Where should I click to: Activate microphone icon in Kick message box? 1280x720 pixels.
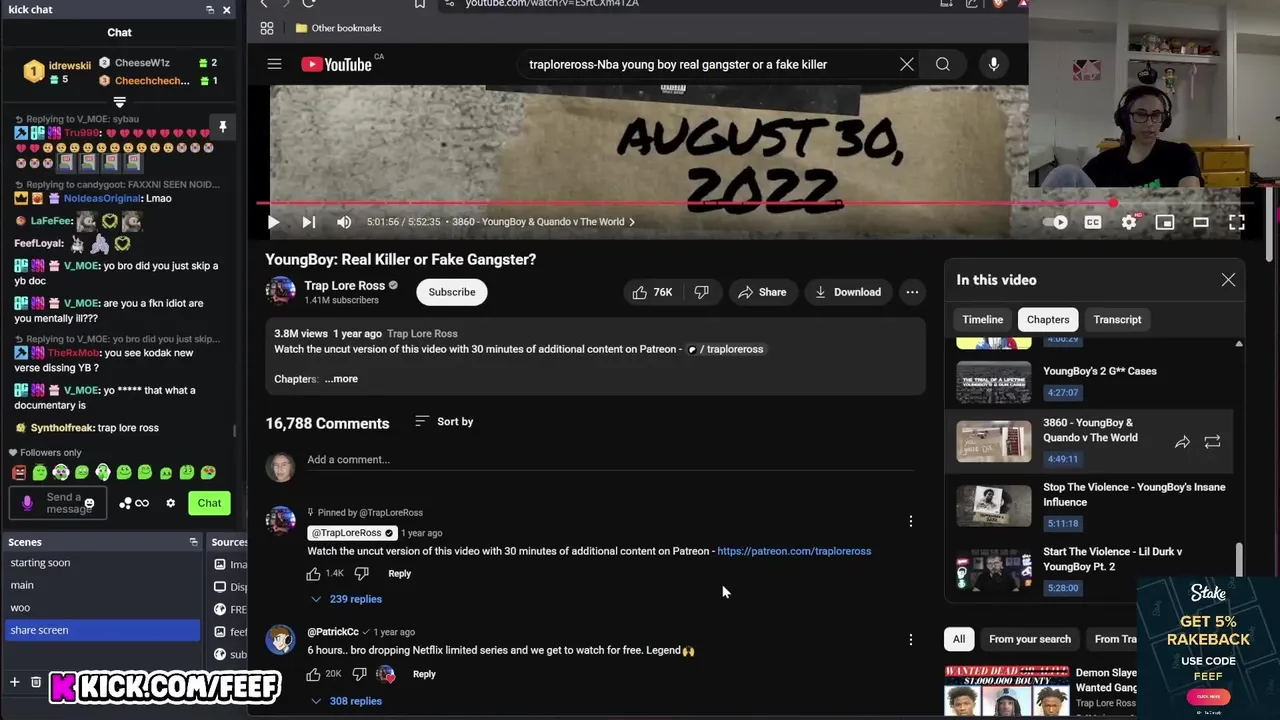[x=27, y=503]
